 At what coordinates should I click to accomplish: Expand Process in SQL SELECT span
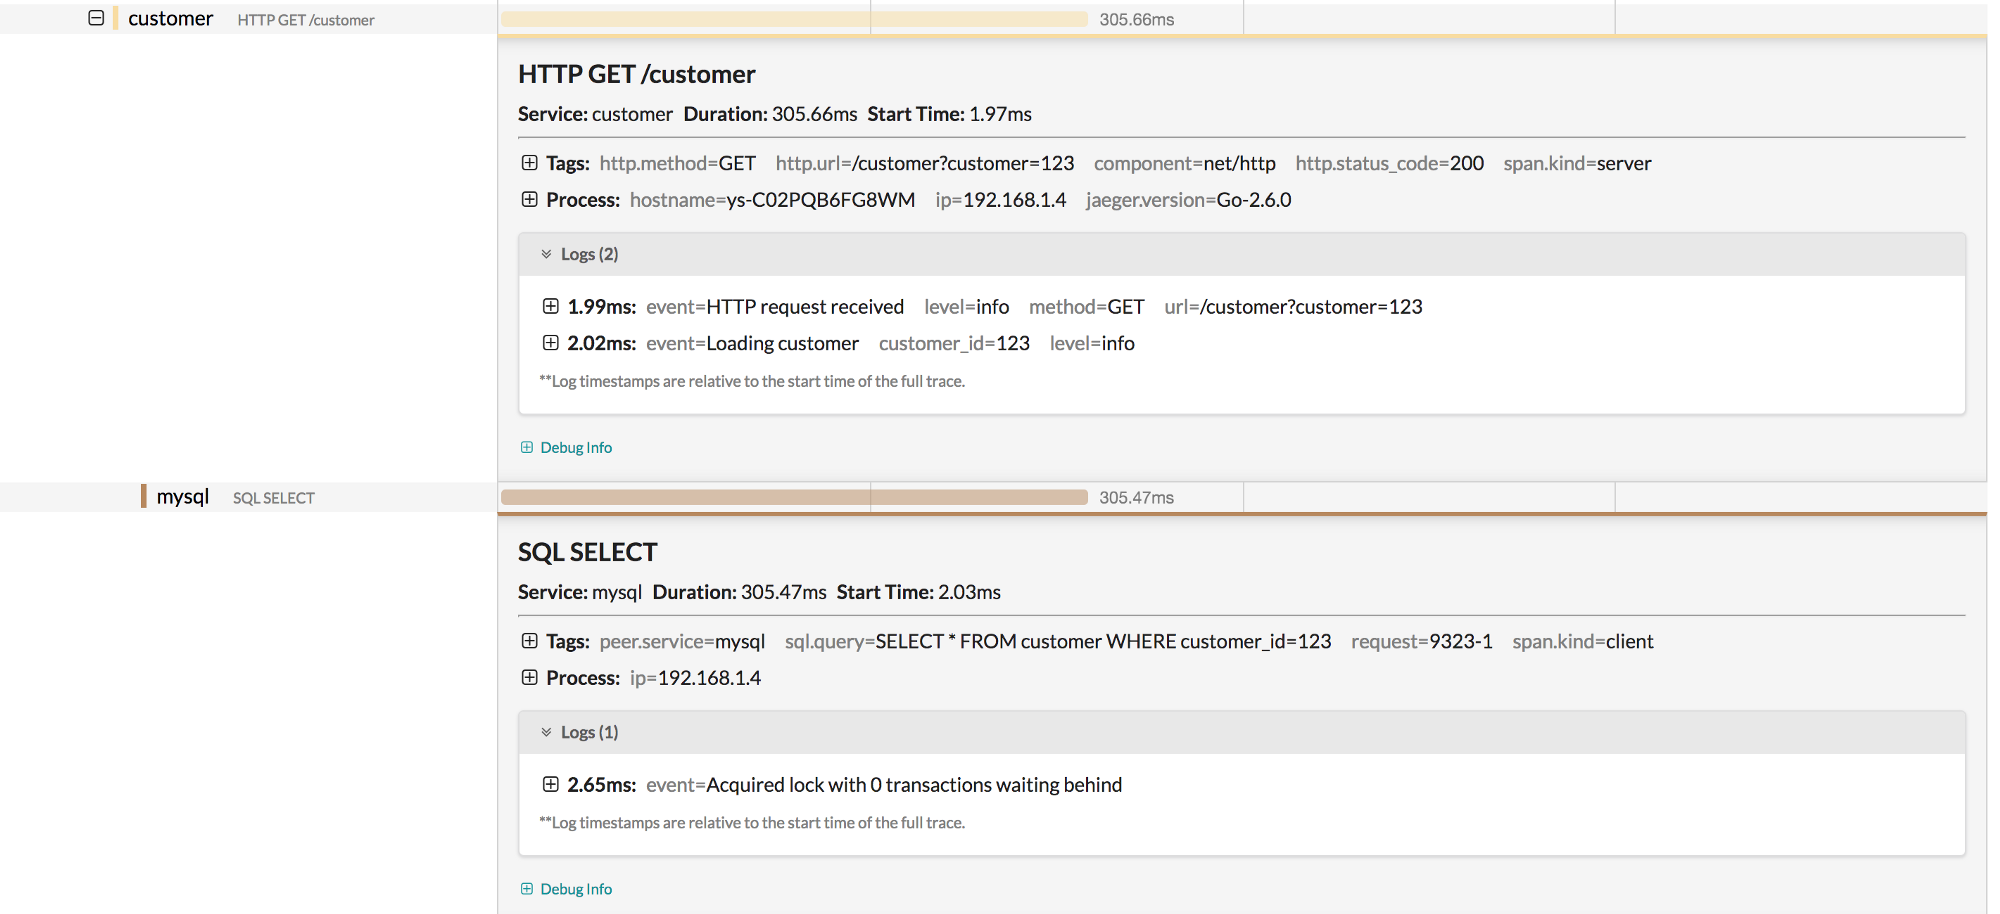click(530, 677)
